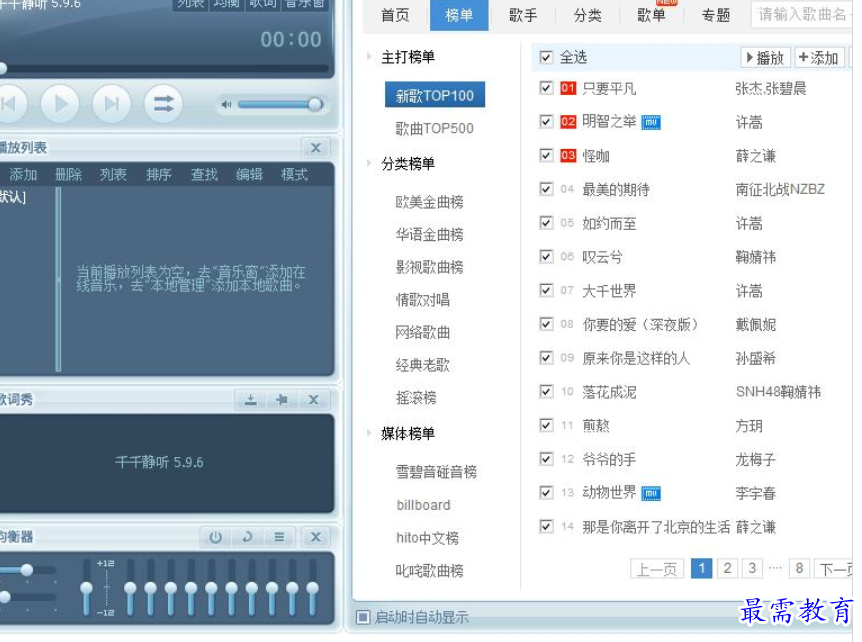Open the equalizer presets list icon
This screenshot has height=642, width=862.
pos(279,537)
